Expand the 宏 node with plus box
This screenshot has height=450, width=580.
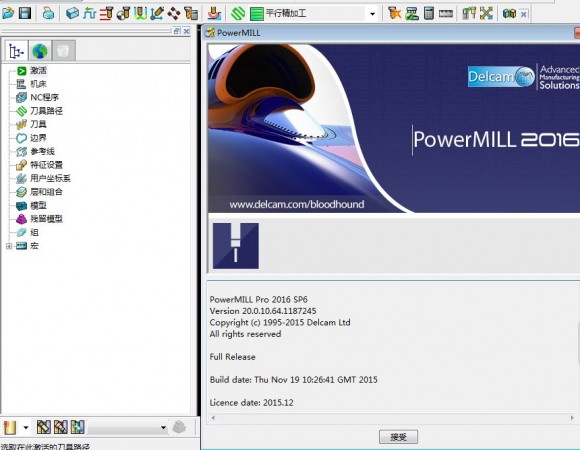9,246
